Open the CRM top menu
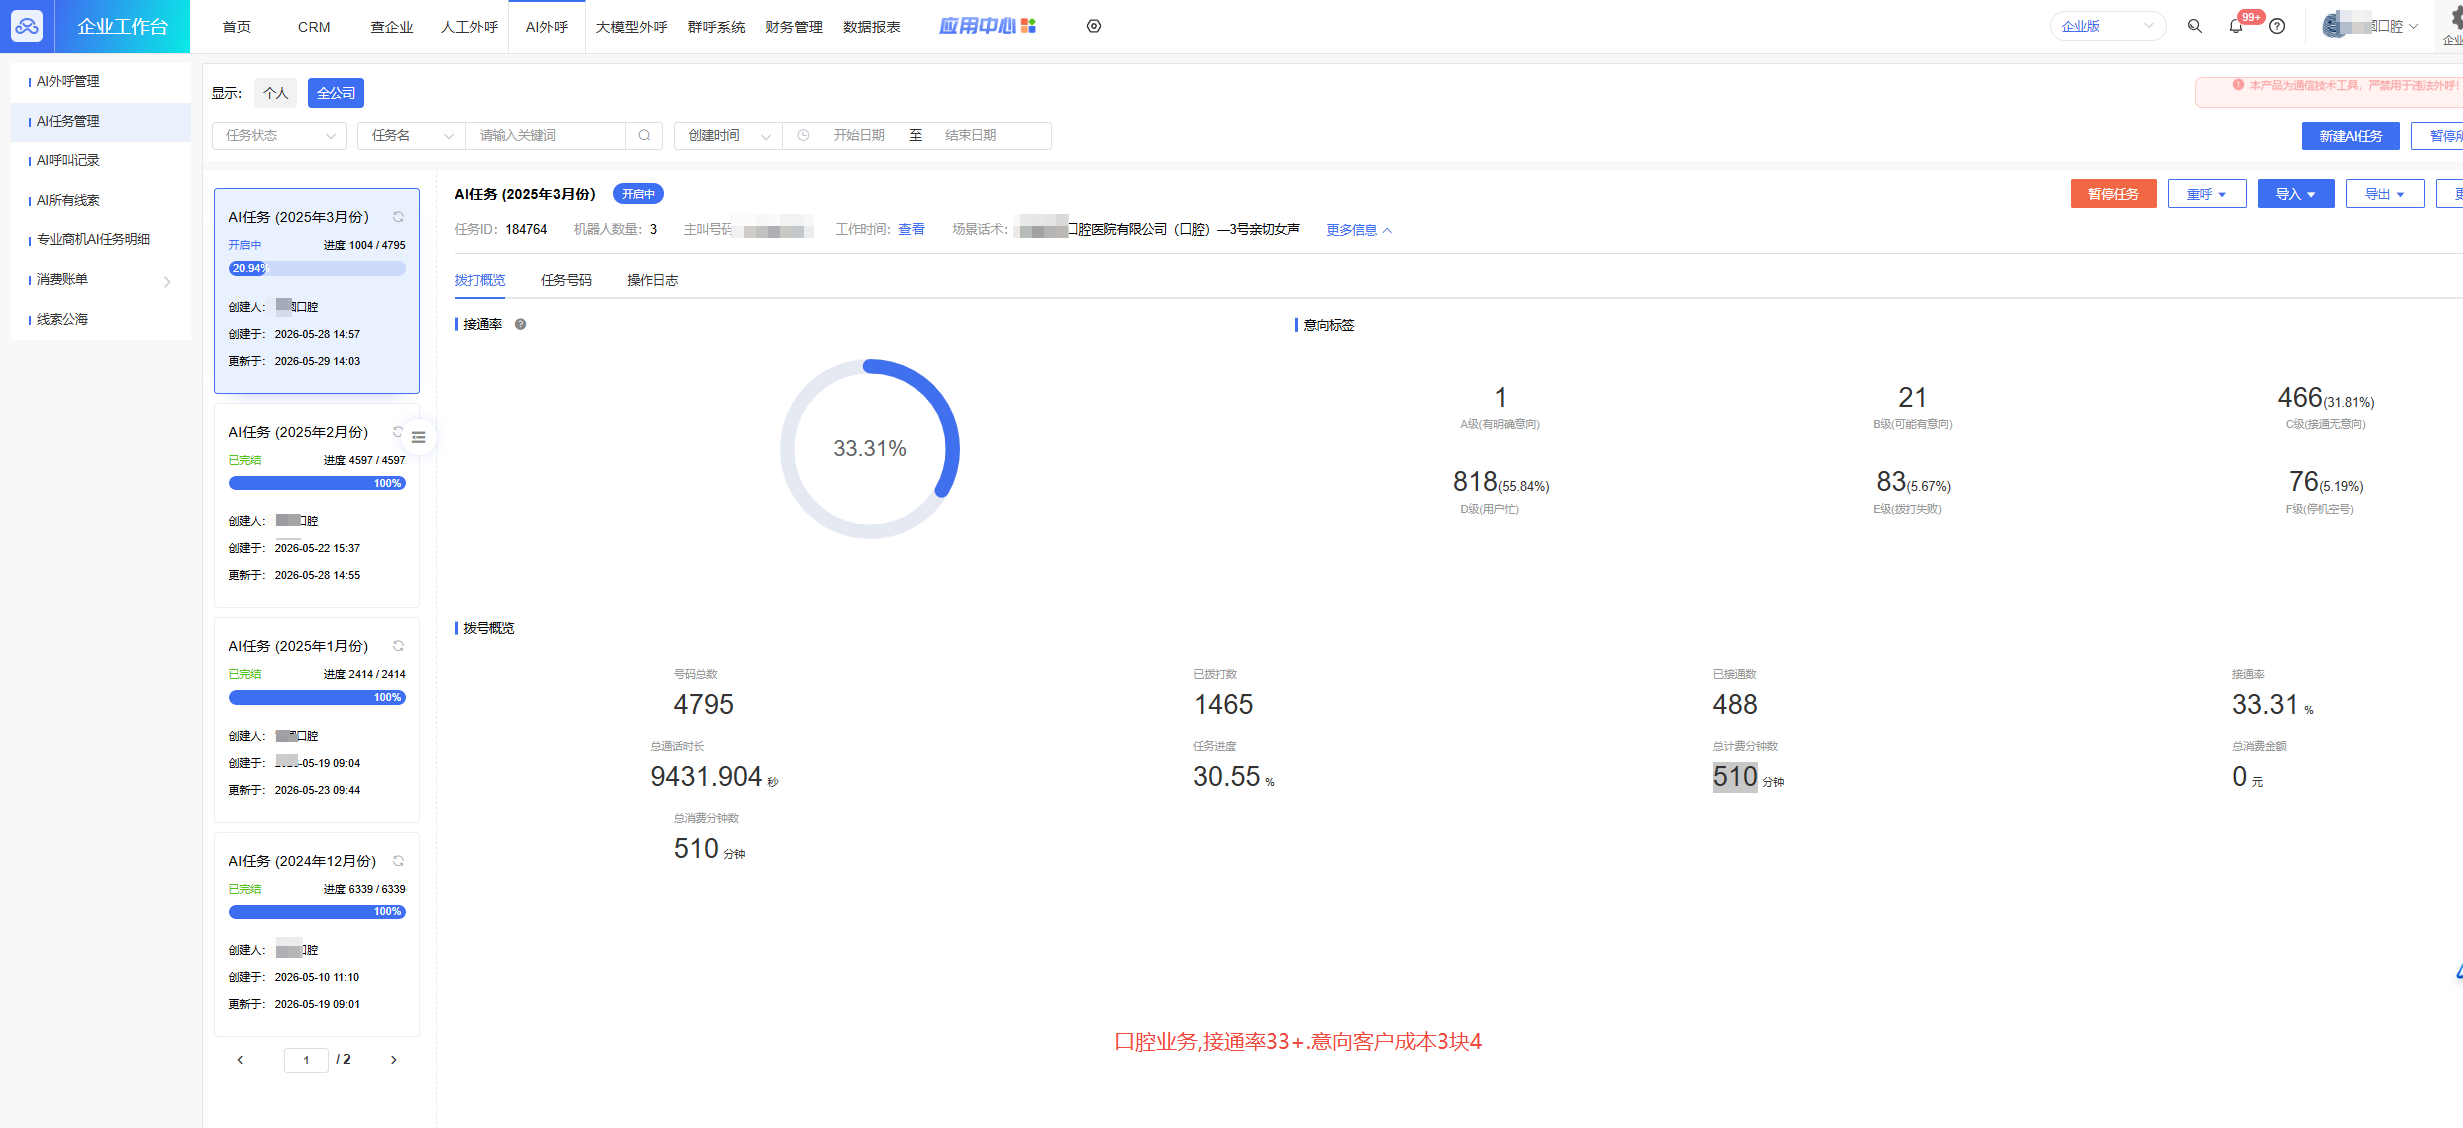The height and width of the screenshot is (1128, 2463). click(x=314, y=27)
